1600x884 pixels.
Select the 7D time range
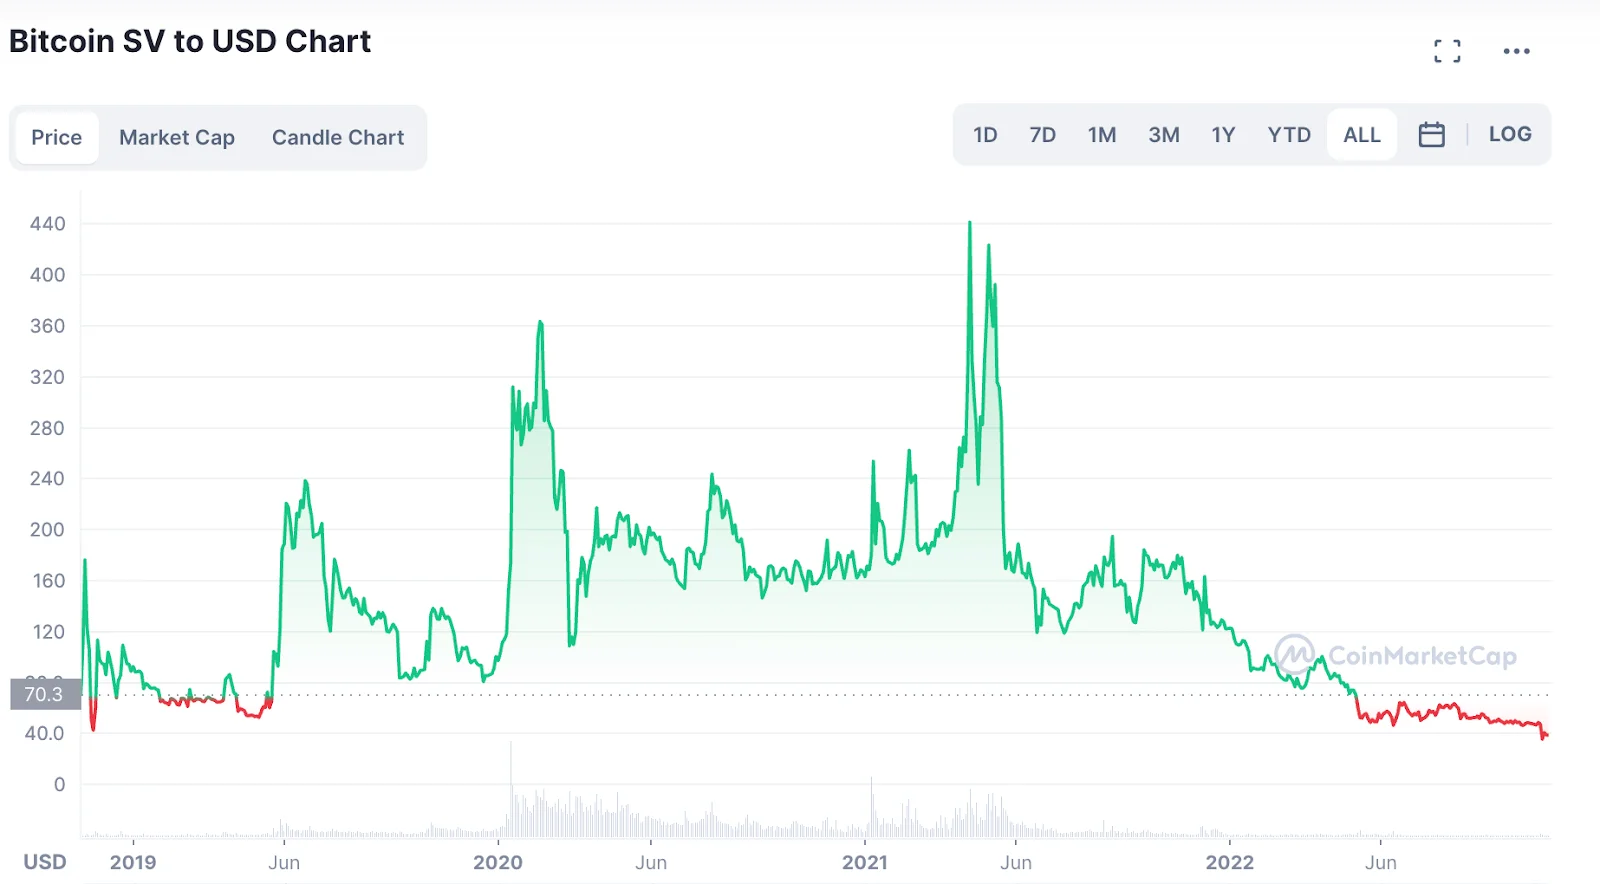coord(1042,135)
